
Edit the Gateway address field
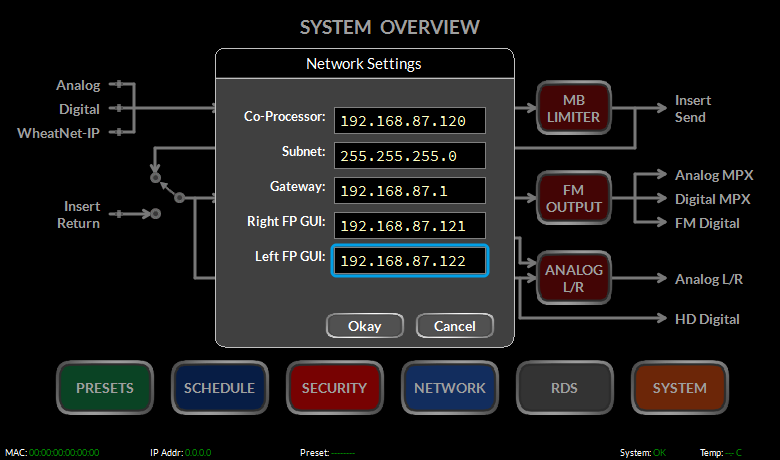coord(409,190)
